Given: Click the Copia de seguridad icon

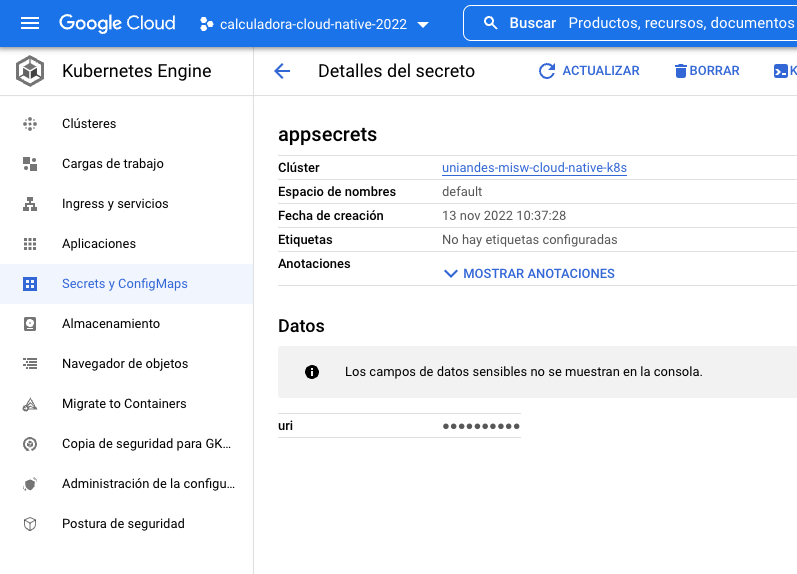Looking at the screenshot, I should pos(30,444).
